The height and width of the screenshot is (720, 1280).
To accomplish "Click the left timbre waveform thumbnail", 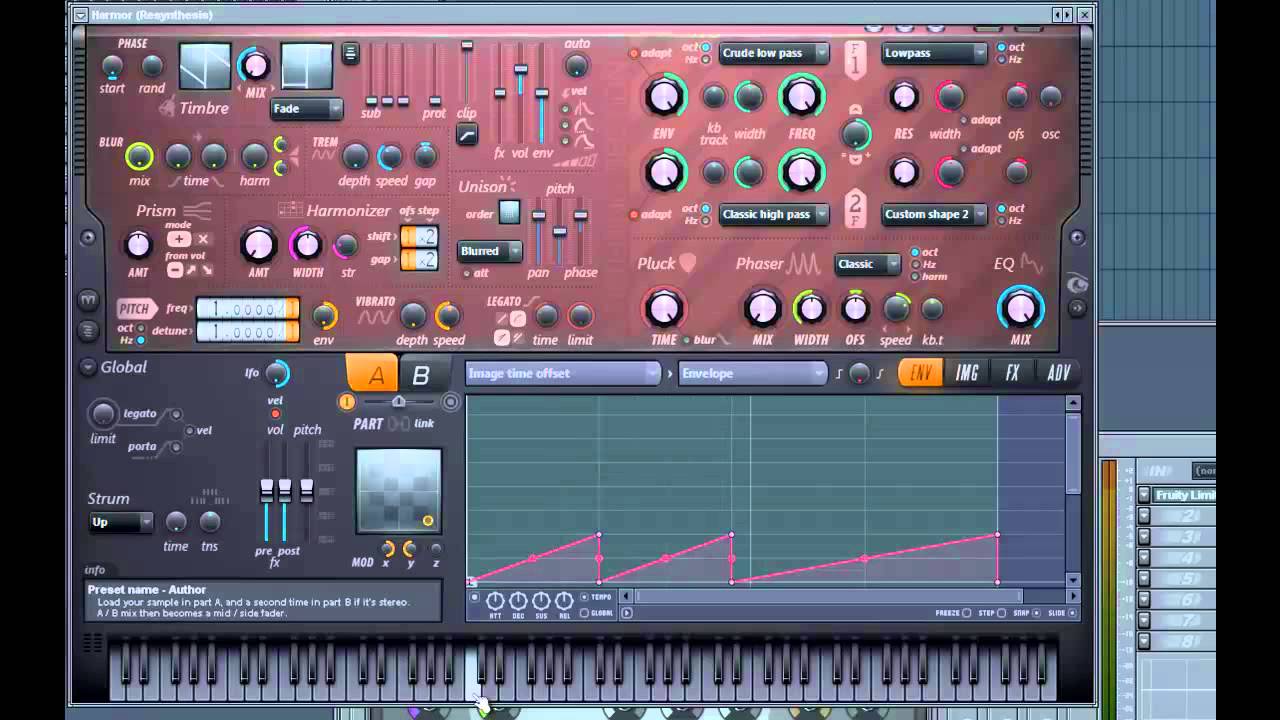I will click(x=204, y=66).
